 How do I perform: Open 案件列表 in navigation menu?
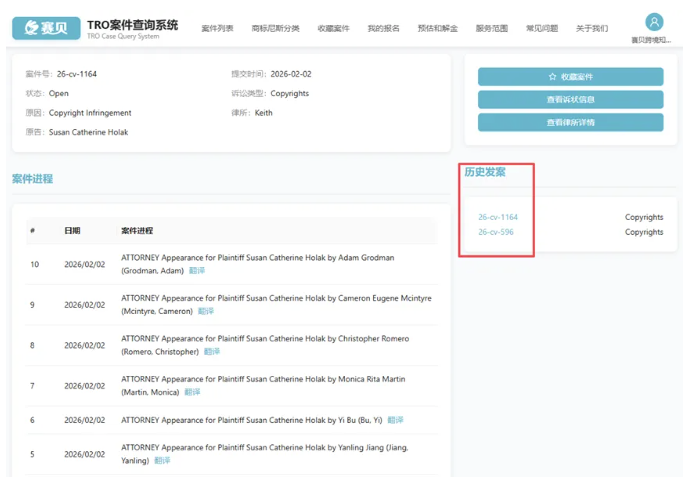coord(217,29)
